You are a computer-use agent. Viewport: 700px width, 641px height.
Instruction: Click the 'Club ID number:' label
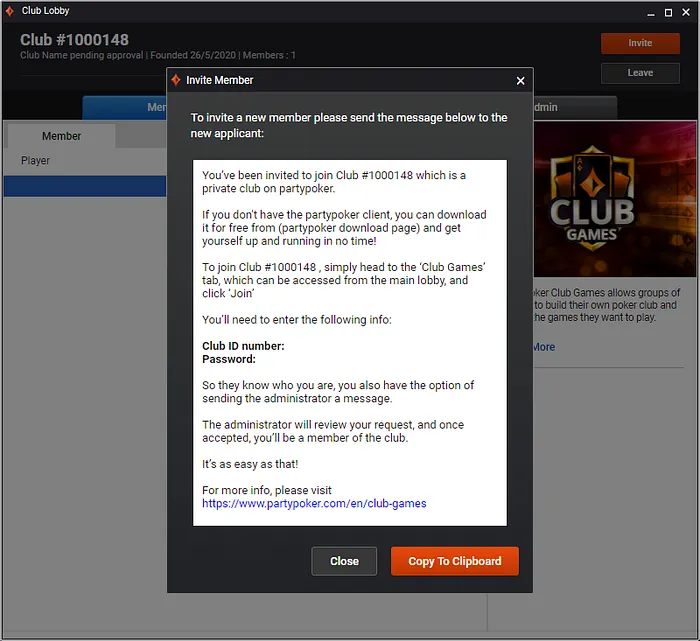243,346
